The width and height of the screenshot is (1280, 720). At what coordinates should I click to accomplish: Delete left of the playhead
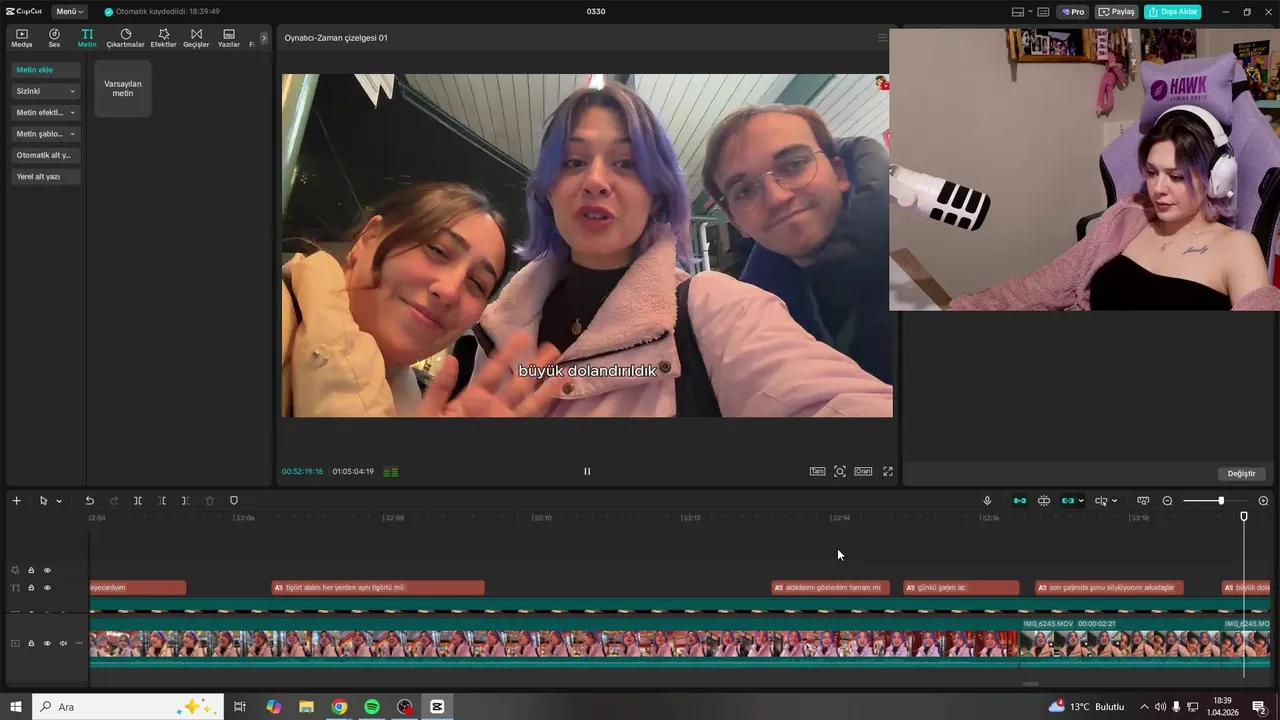pos(162,500)
